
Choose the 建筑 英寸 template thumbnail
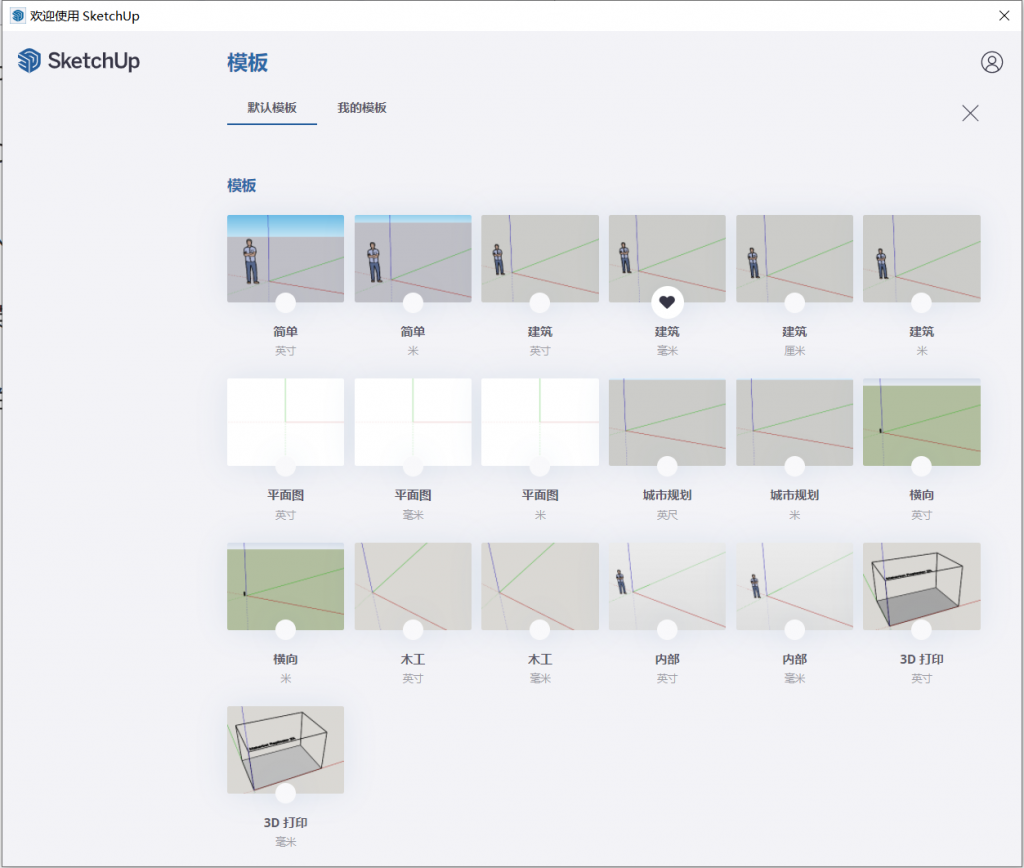(x=539, y=258)
